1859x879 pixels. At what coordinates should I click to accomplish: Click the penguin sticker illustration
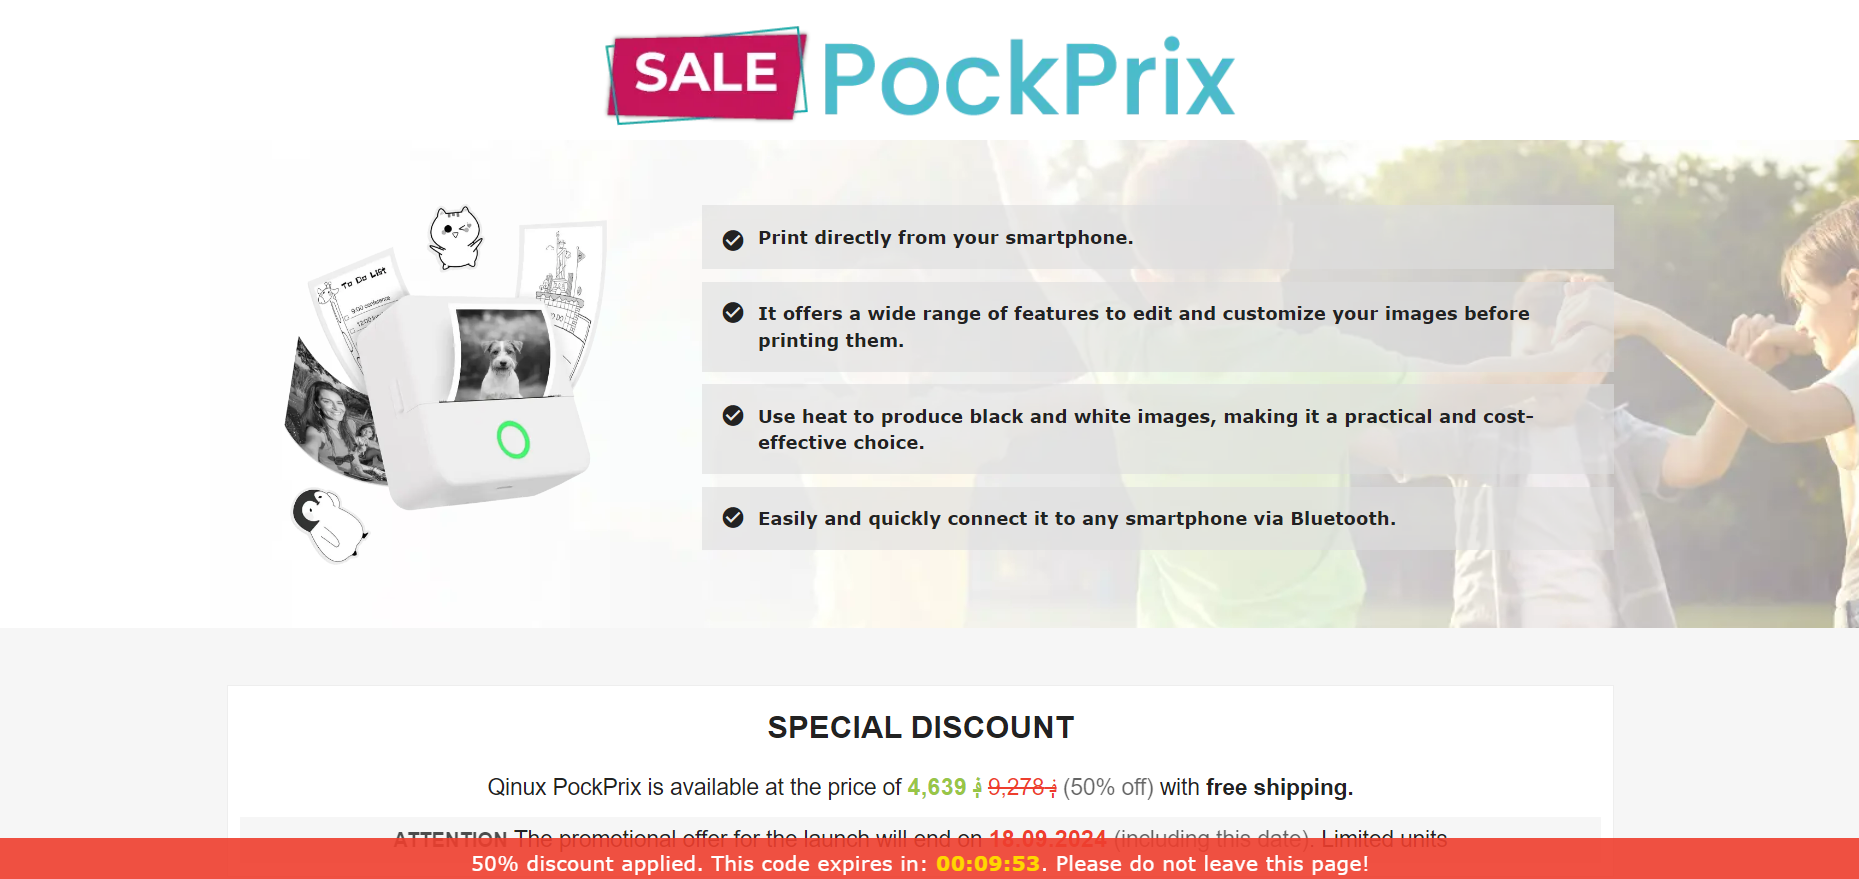tap(330, 524)
